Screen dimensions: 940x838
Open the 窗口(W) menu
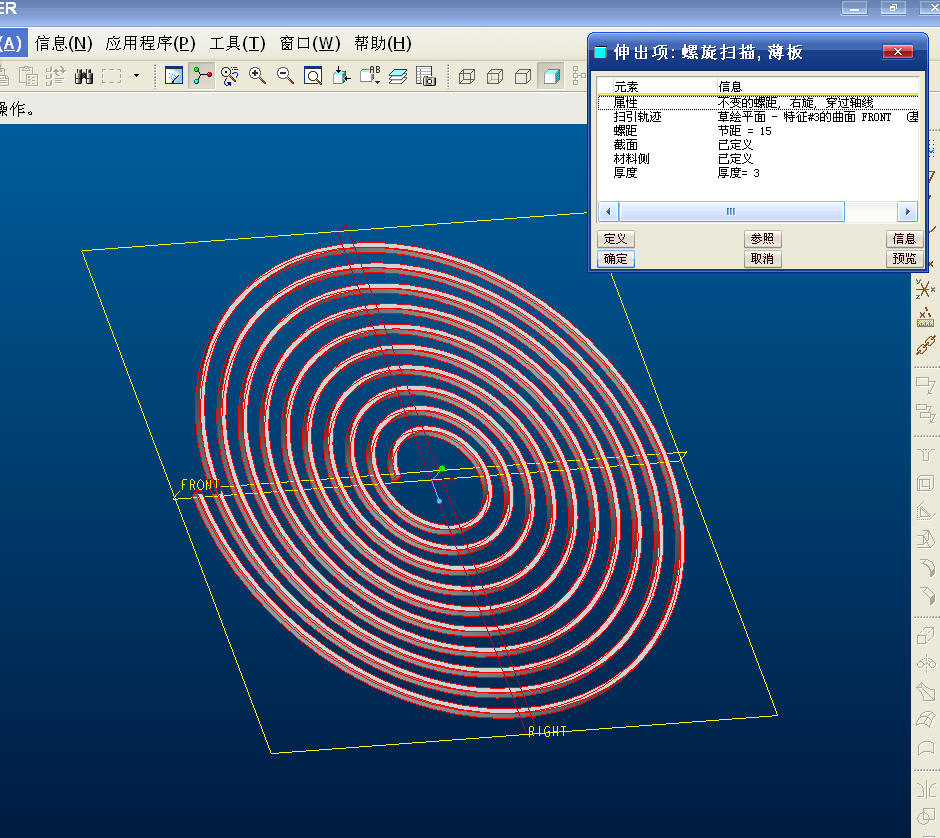310,43
